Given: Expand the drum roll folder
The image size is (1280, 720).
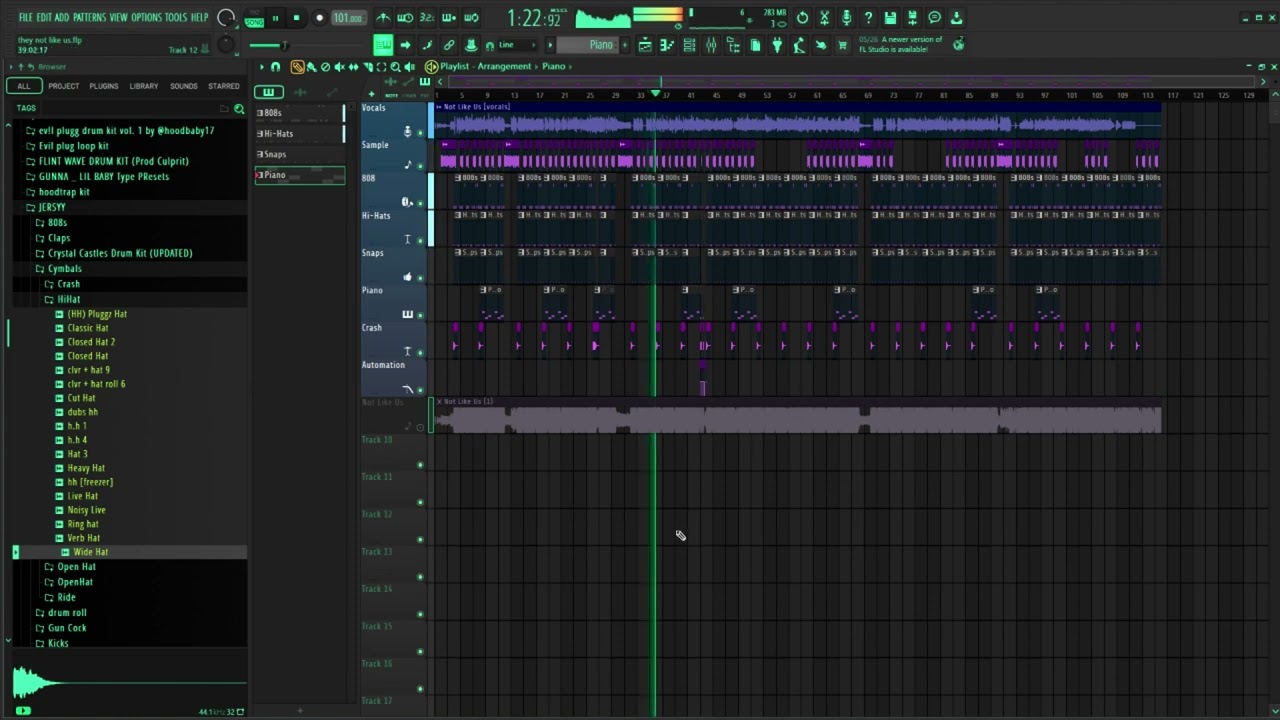Looking at the screenshot, I should (62, 613).
